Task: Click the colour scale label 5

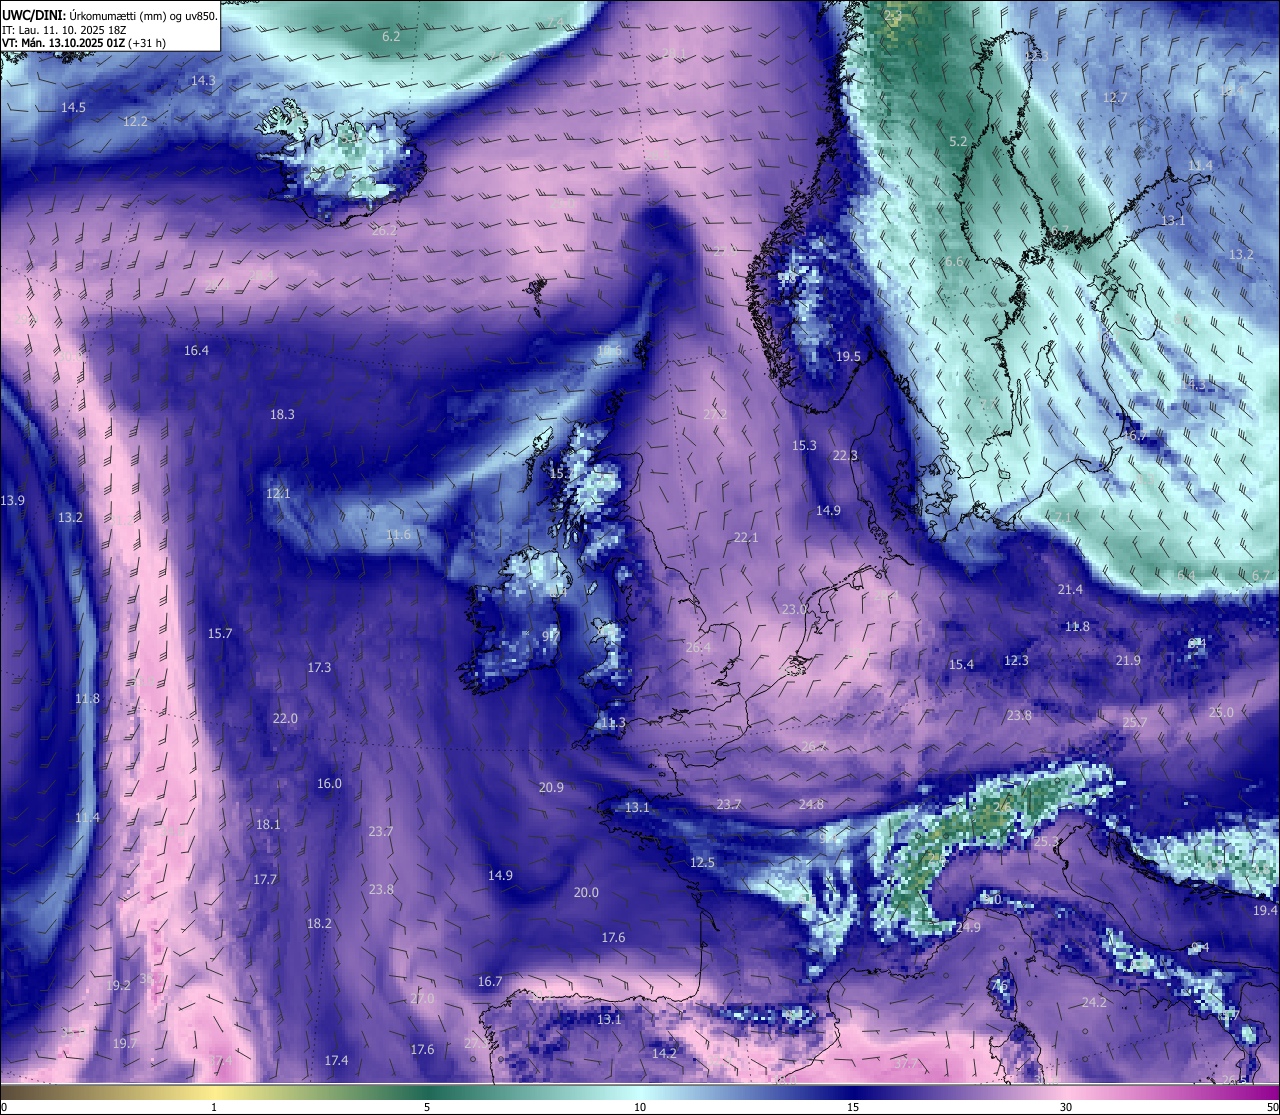Action: [x=427, y=1107]
